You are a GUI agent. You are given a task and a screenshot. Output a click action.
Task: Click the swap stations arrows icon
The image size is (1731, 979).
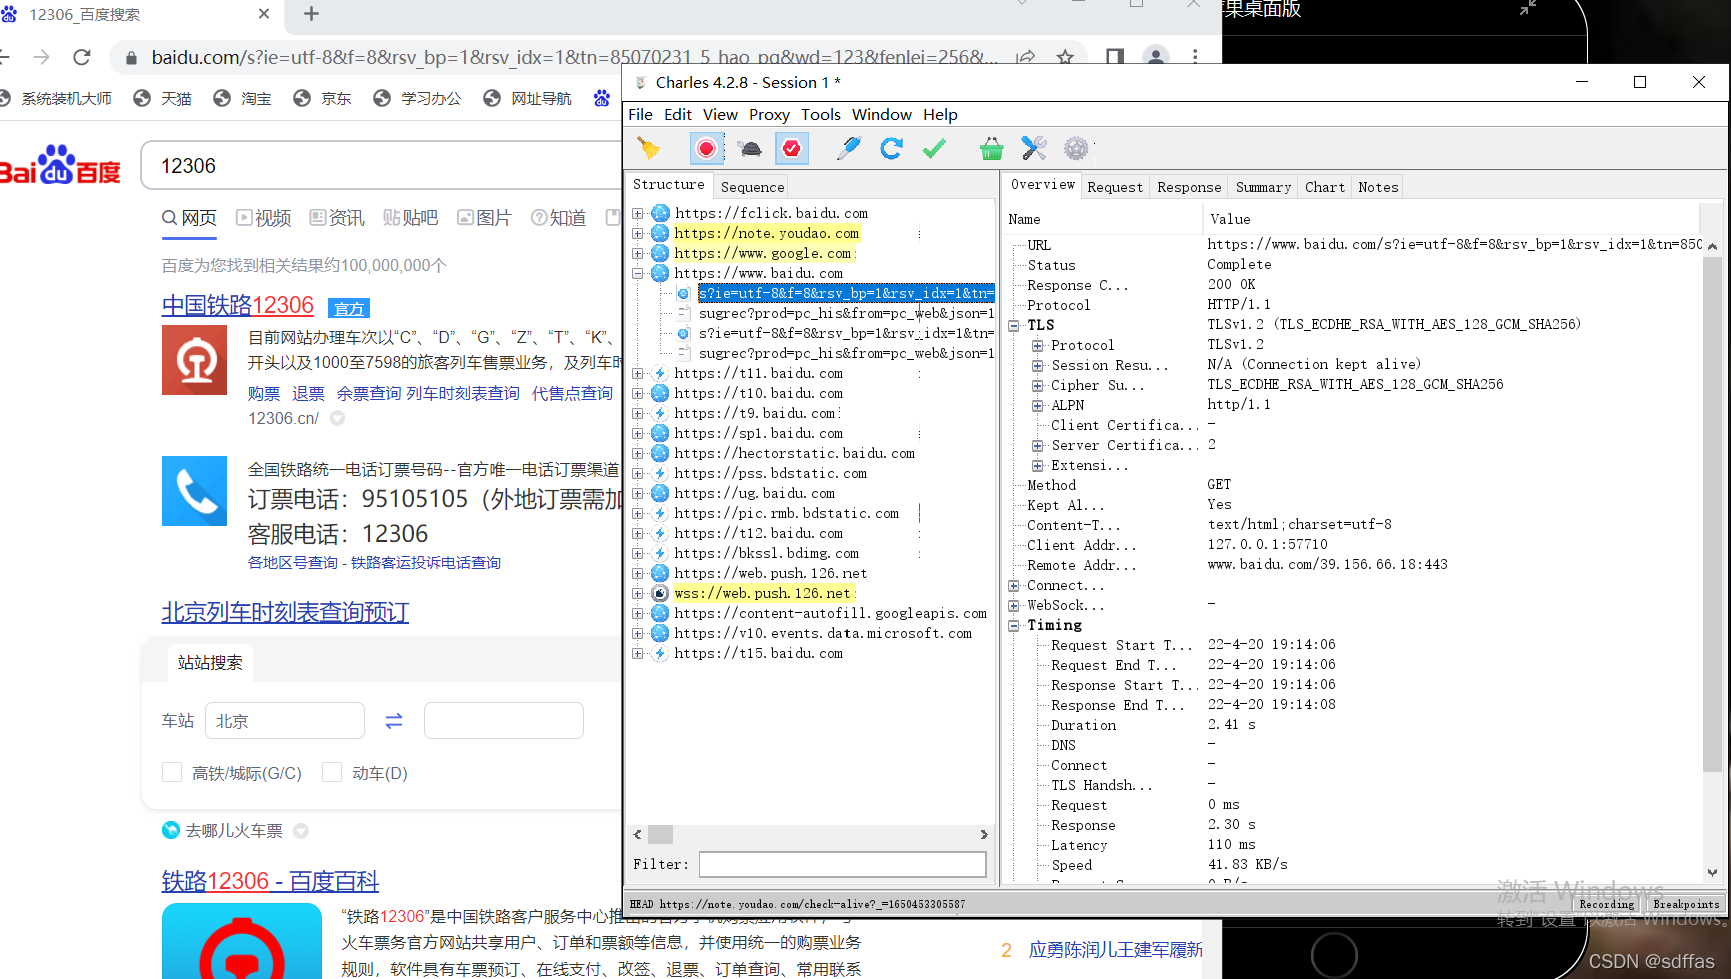tap(394, 720)
